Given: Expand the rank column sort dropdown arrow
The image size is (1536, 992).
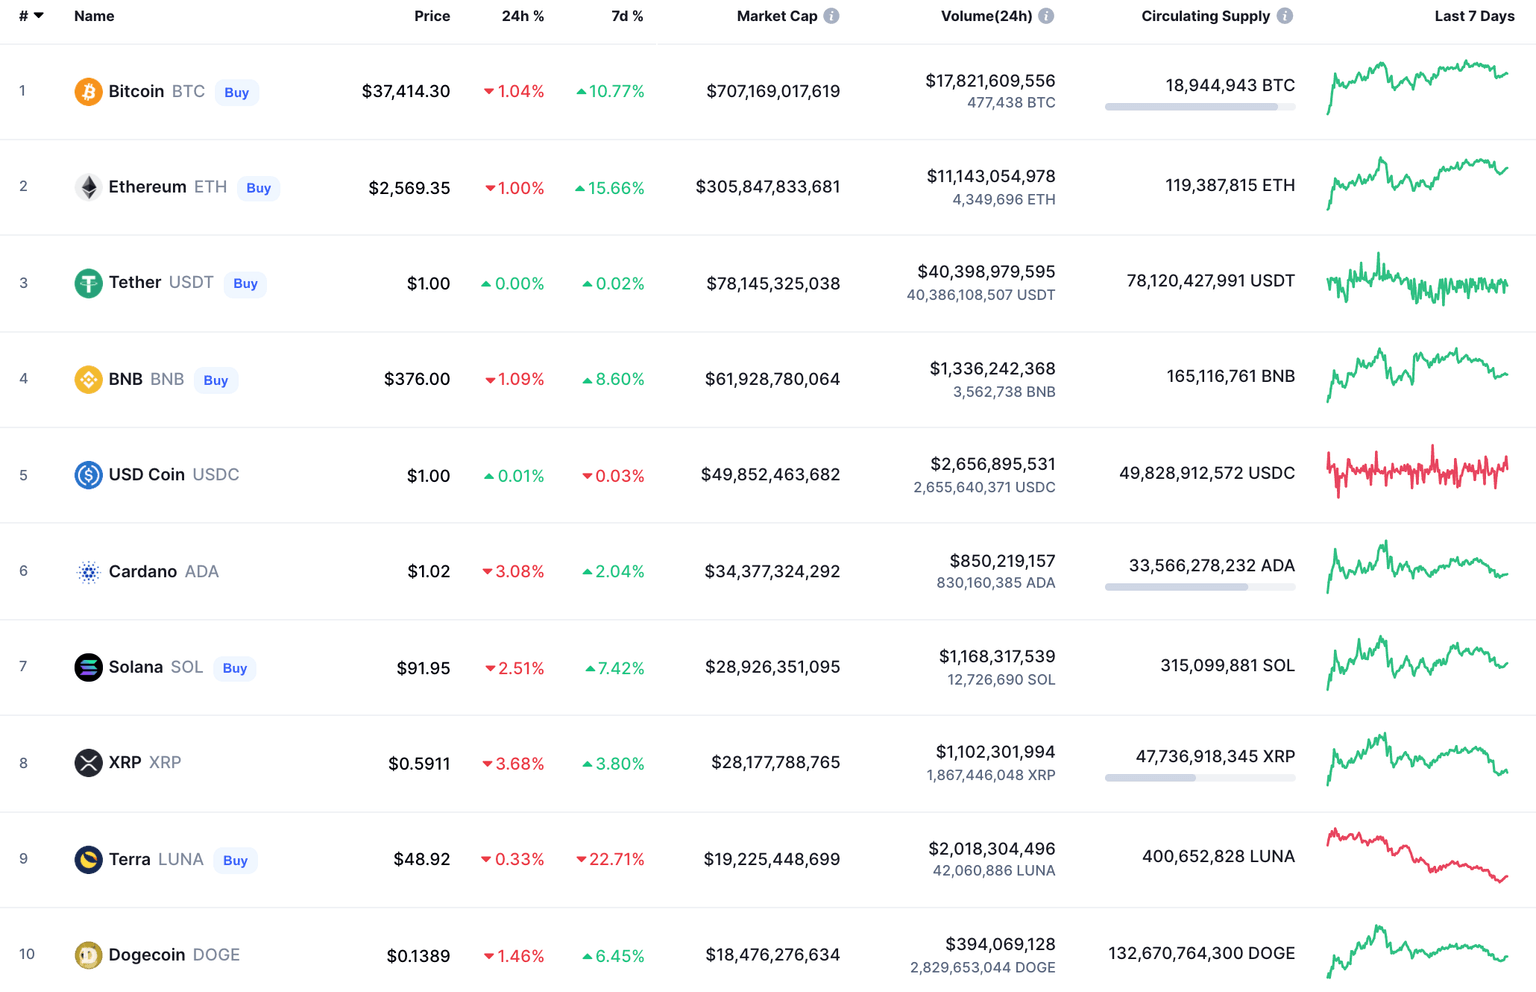Looking at the screenshot, I should (x=40, y=15).
